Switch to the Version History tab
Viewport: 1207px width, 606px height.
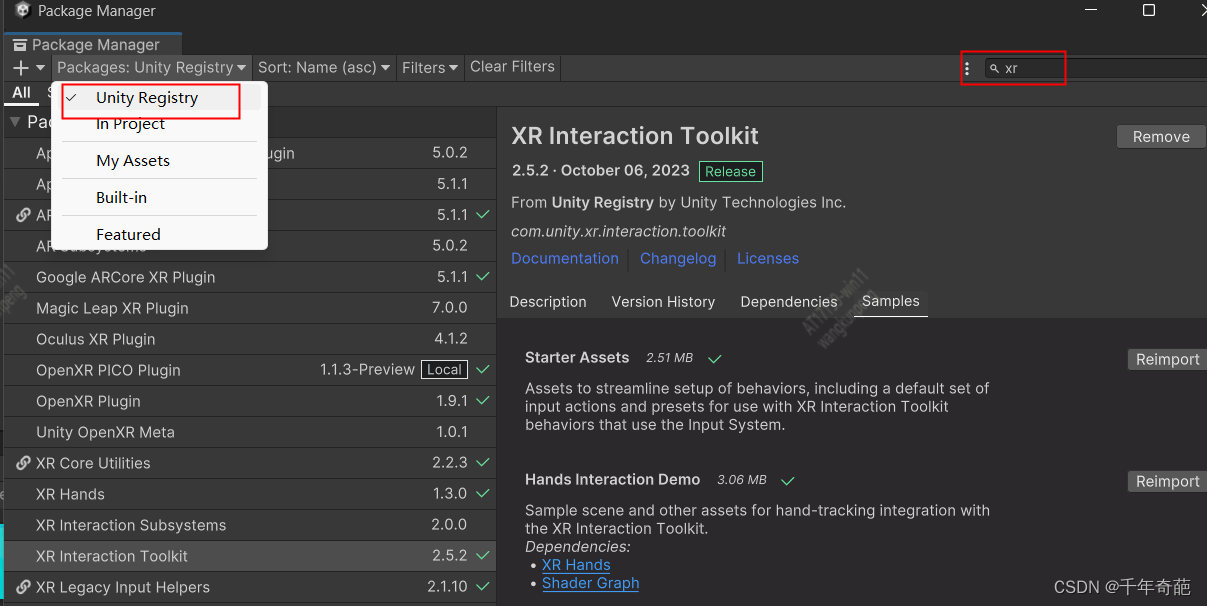point(663,302)
